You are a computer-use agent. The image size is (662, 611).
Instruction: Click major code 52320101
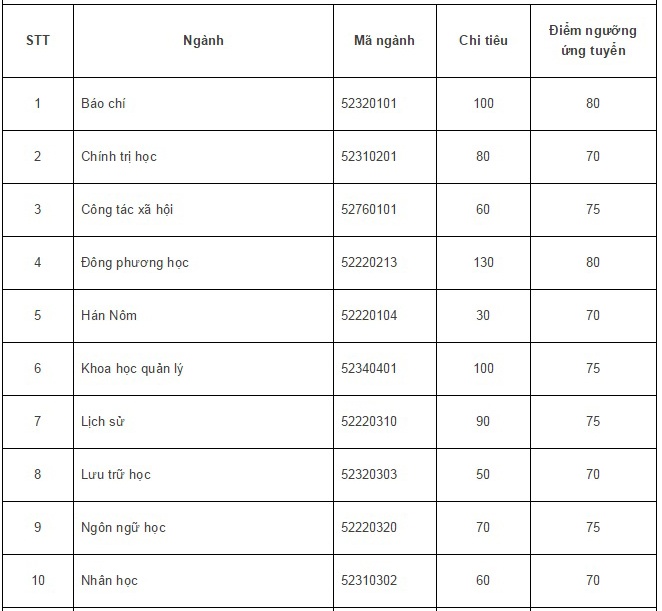click(369, 104)
